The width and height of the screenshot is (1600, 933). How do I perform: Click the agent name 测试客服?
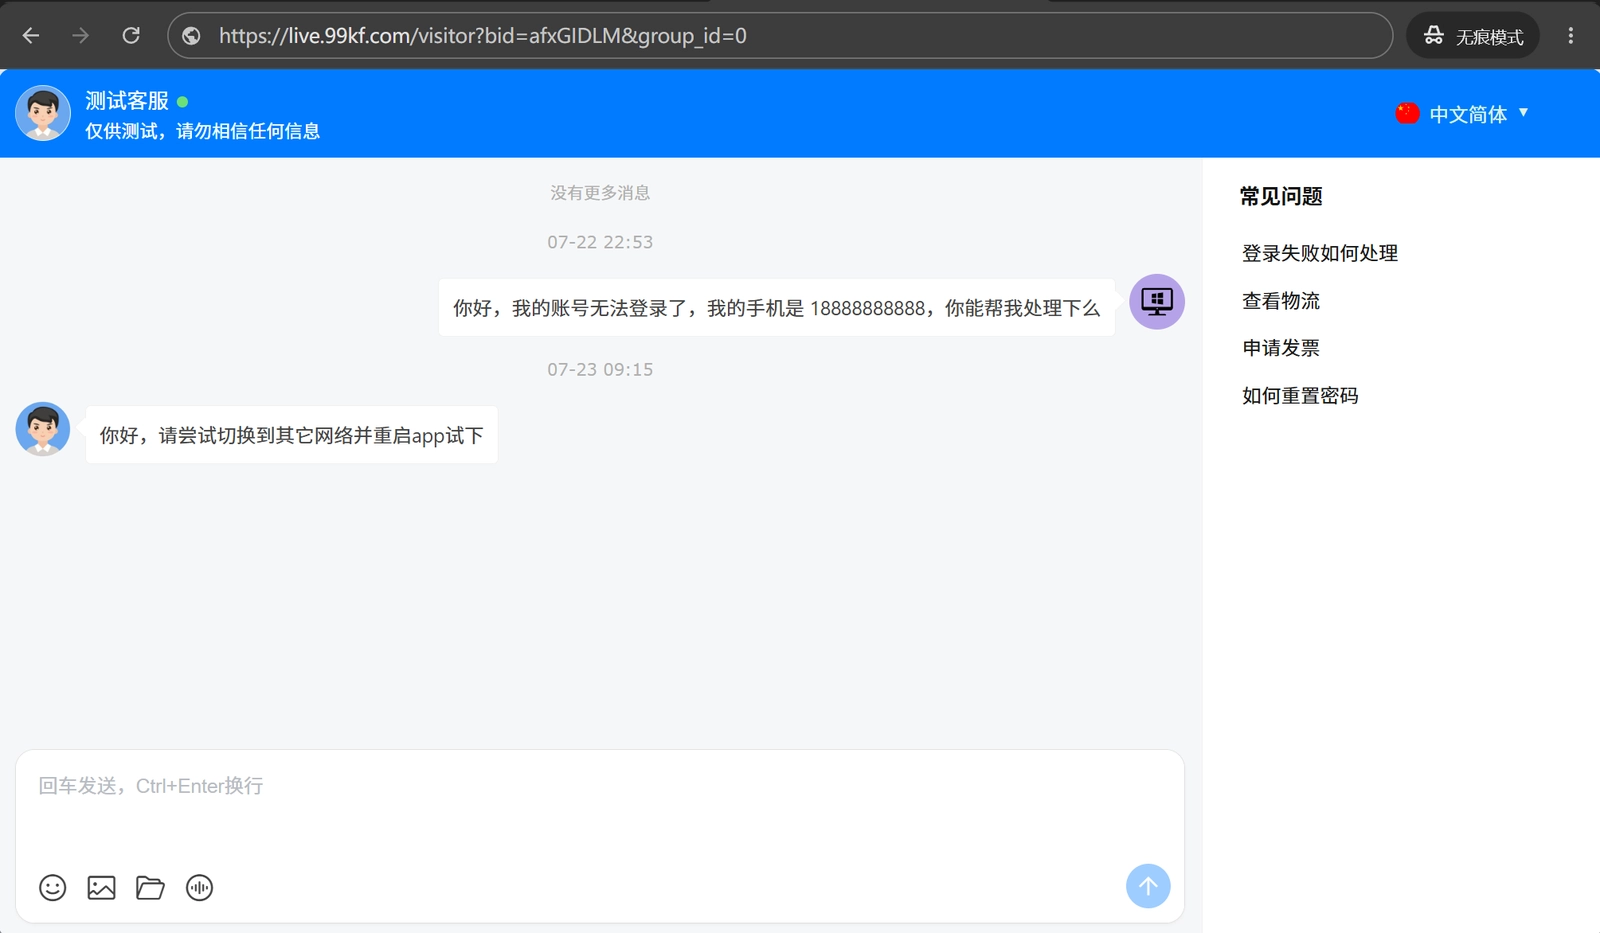[x=127, y=101]
